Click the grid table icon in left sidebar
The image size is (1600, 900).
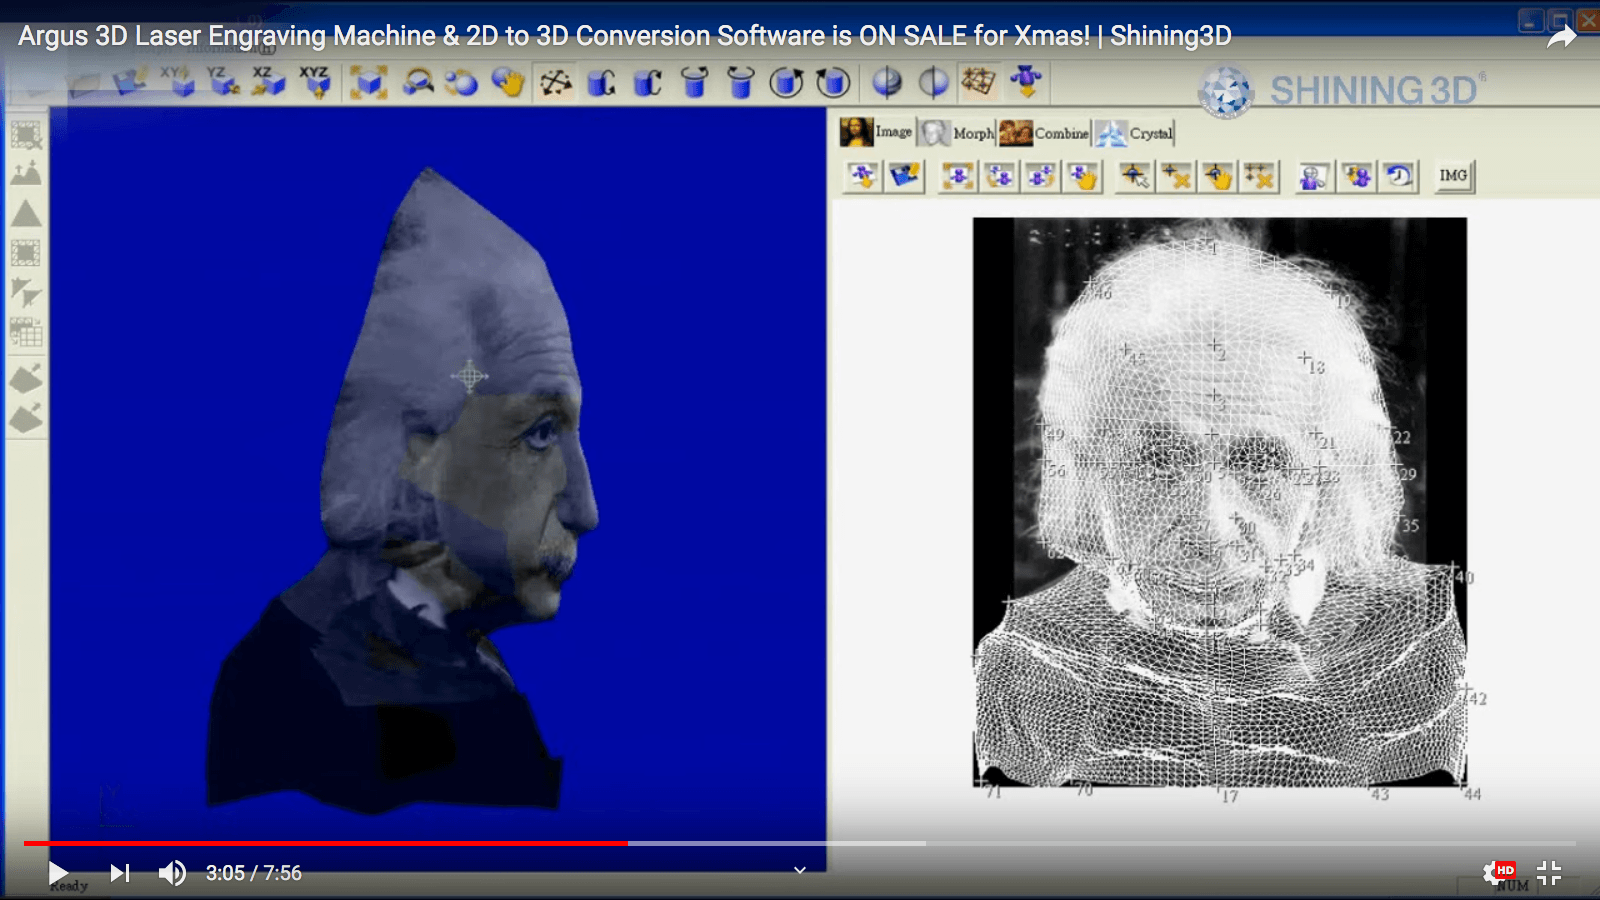[x=26, y=332]
